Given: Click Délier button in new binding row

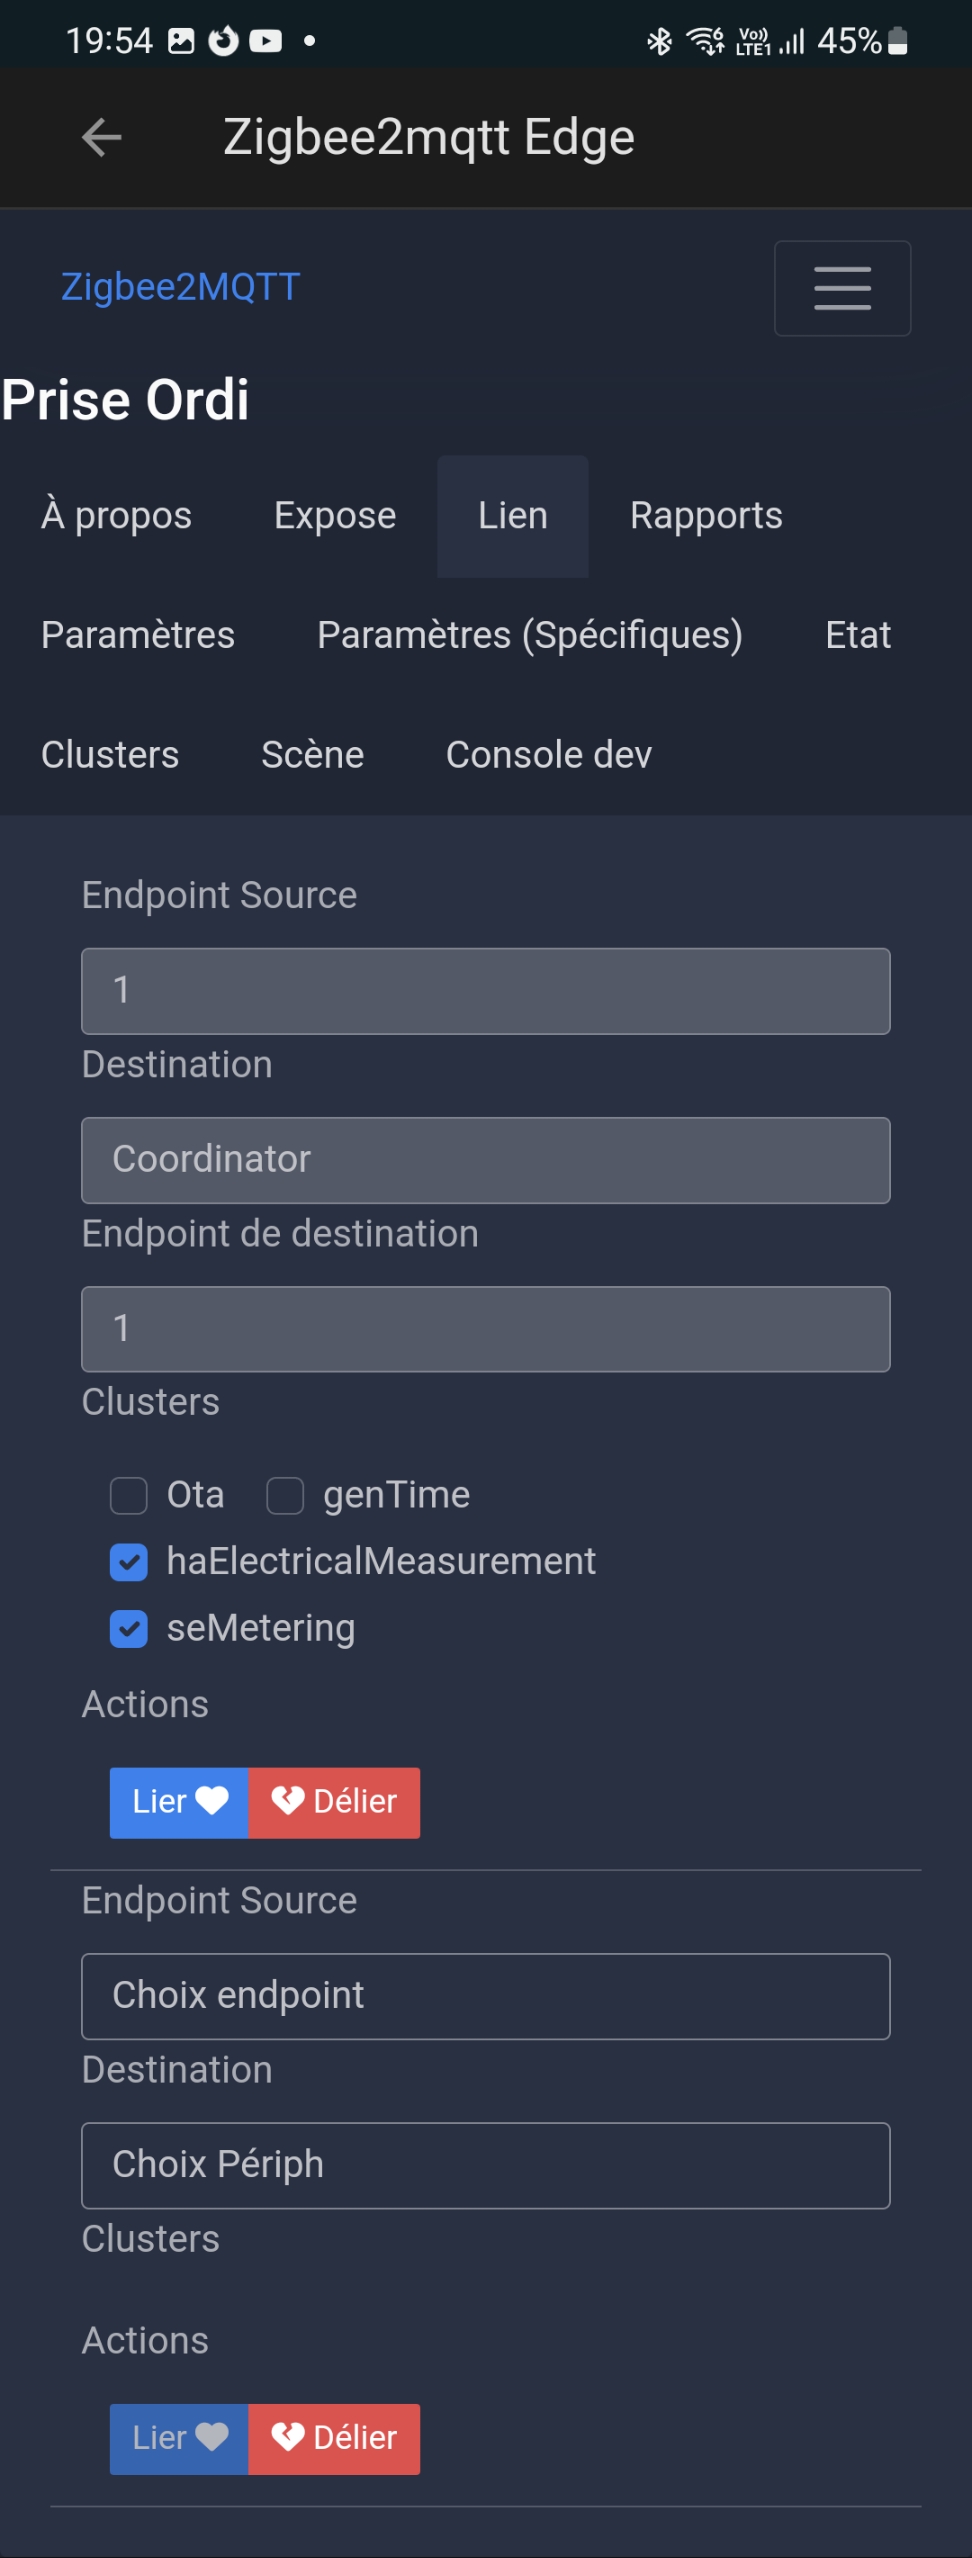Looking at the screenshot, I should (x=334, y=2438).
